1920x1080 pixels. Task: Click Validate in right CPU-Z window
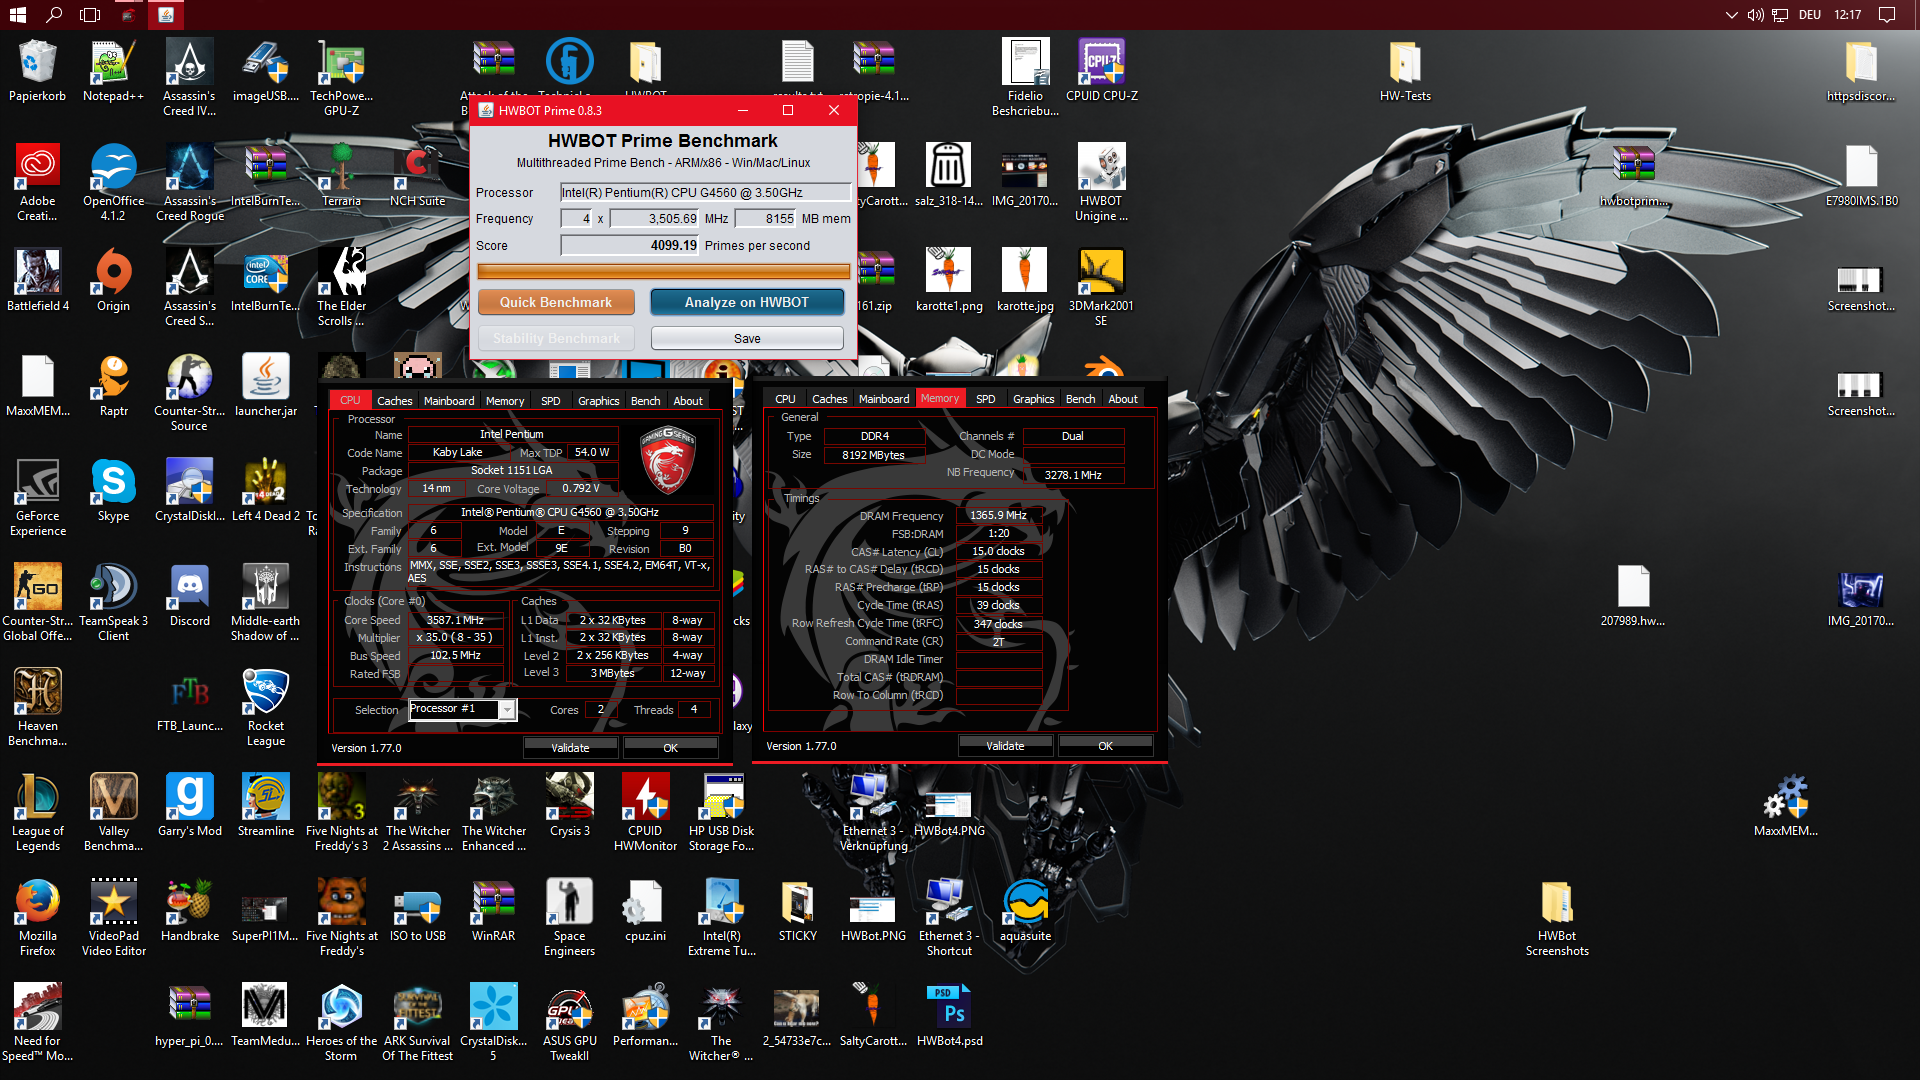(x=1005, y=745)
